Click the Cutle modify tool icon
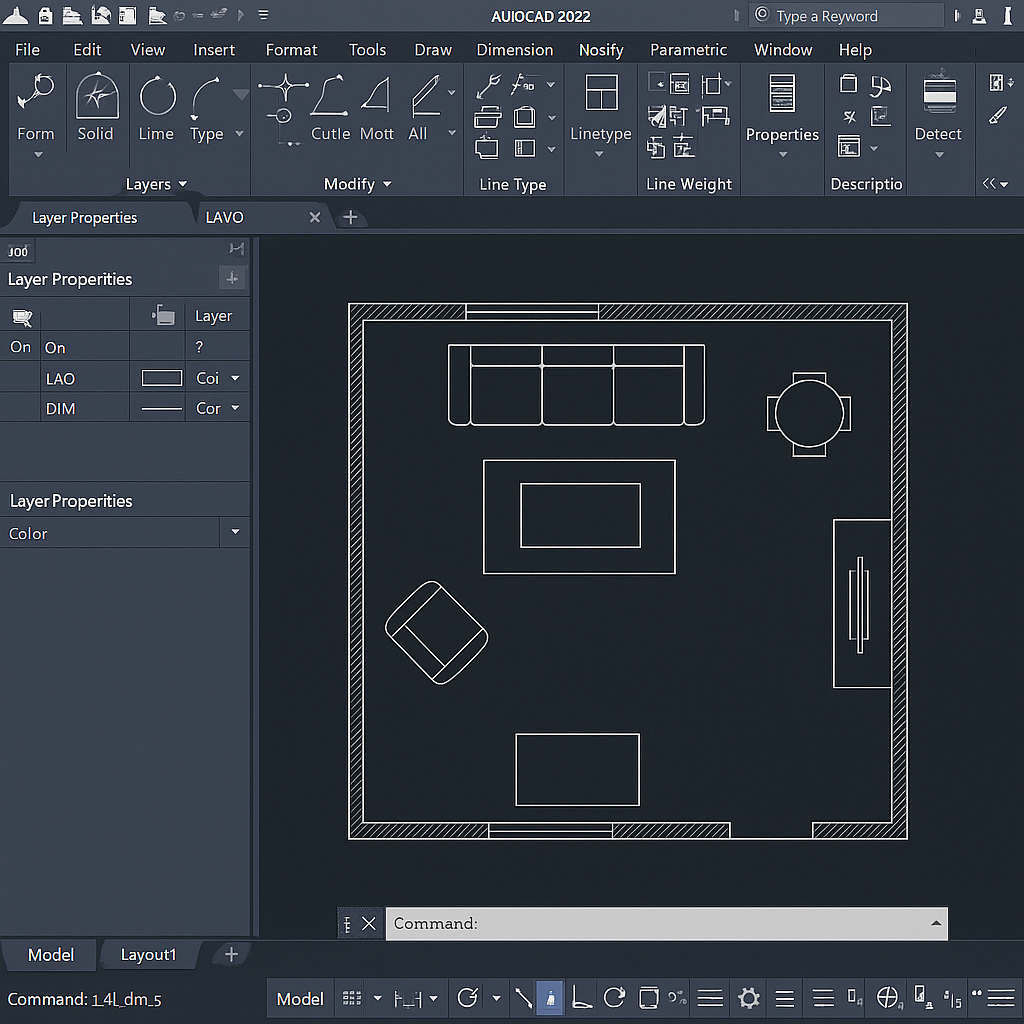 pos(330,98)
